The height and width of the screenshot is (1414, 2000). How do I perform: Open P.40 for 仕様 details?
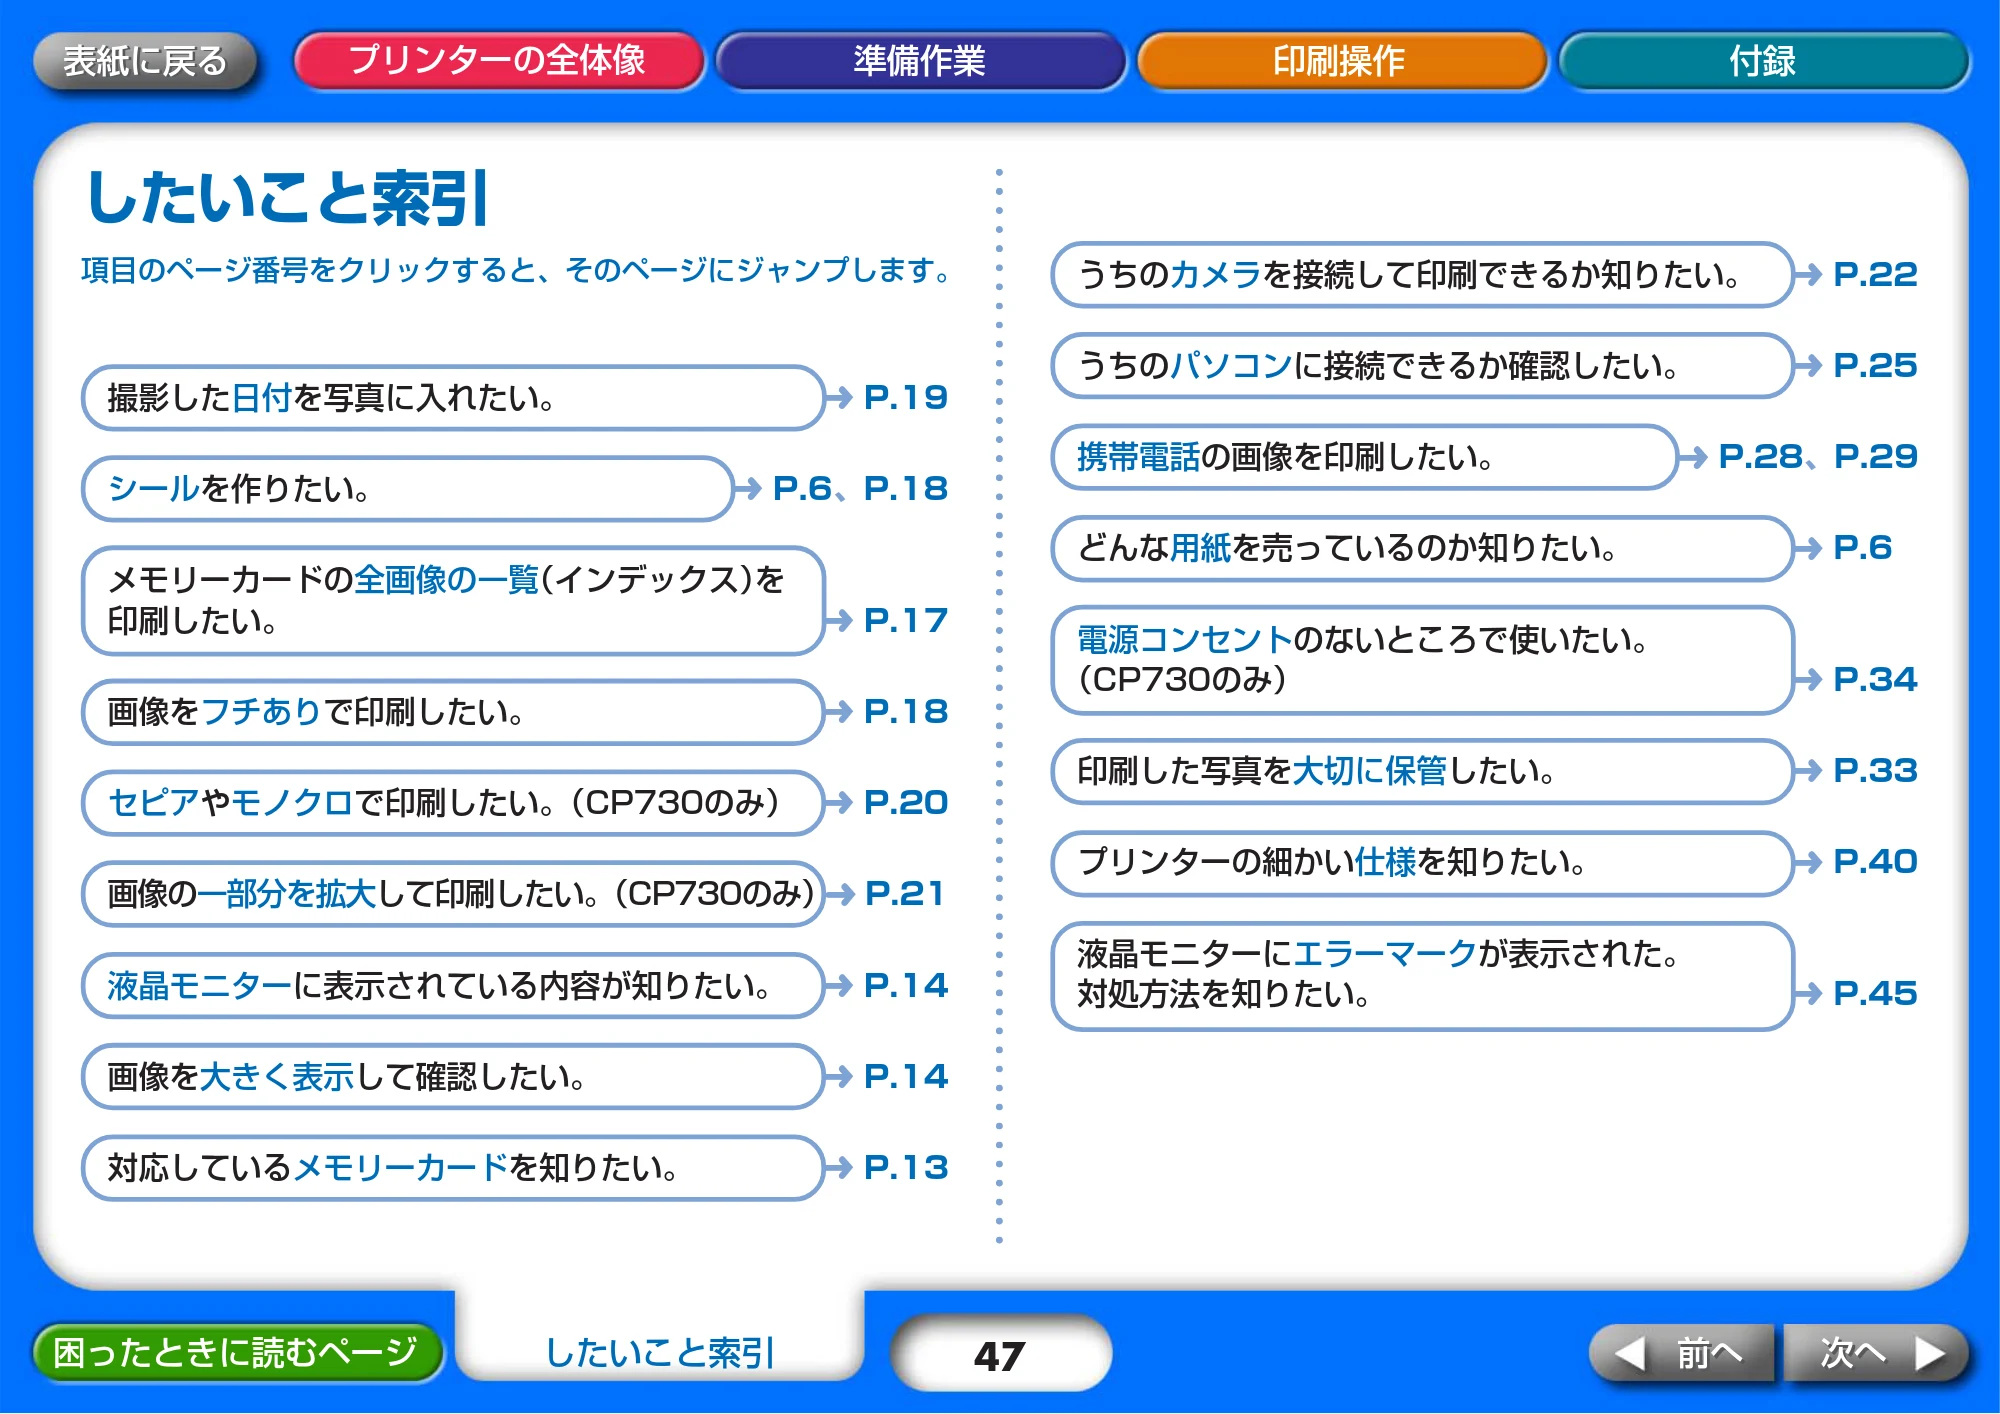1875,861
